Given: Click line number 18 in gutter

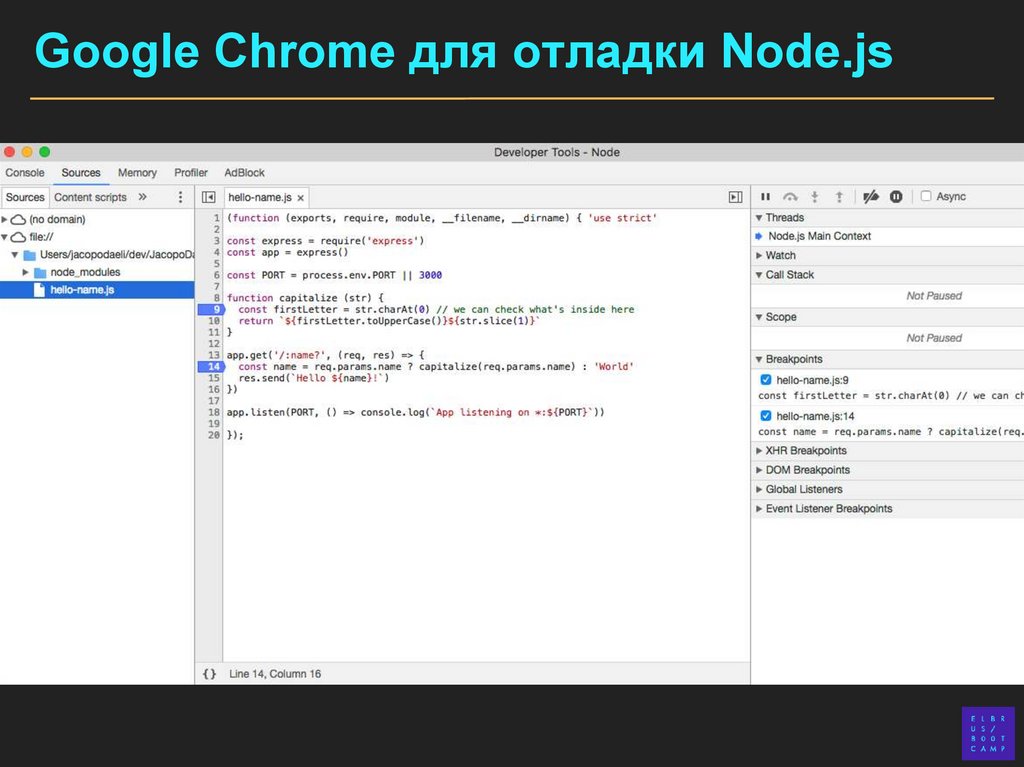Looking at the screenshot, I should [214, 412].
